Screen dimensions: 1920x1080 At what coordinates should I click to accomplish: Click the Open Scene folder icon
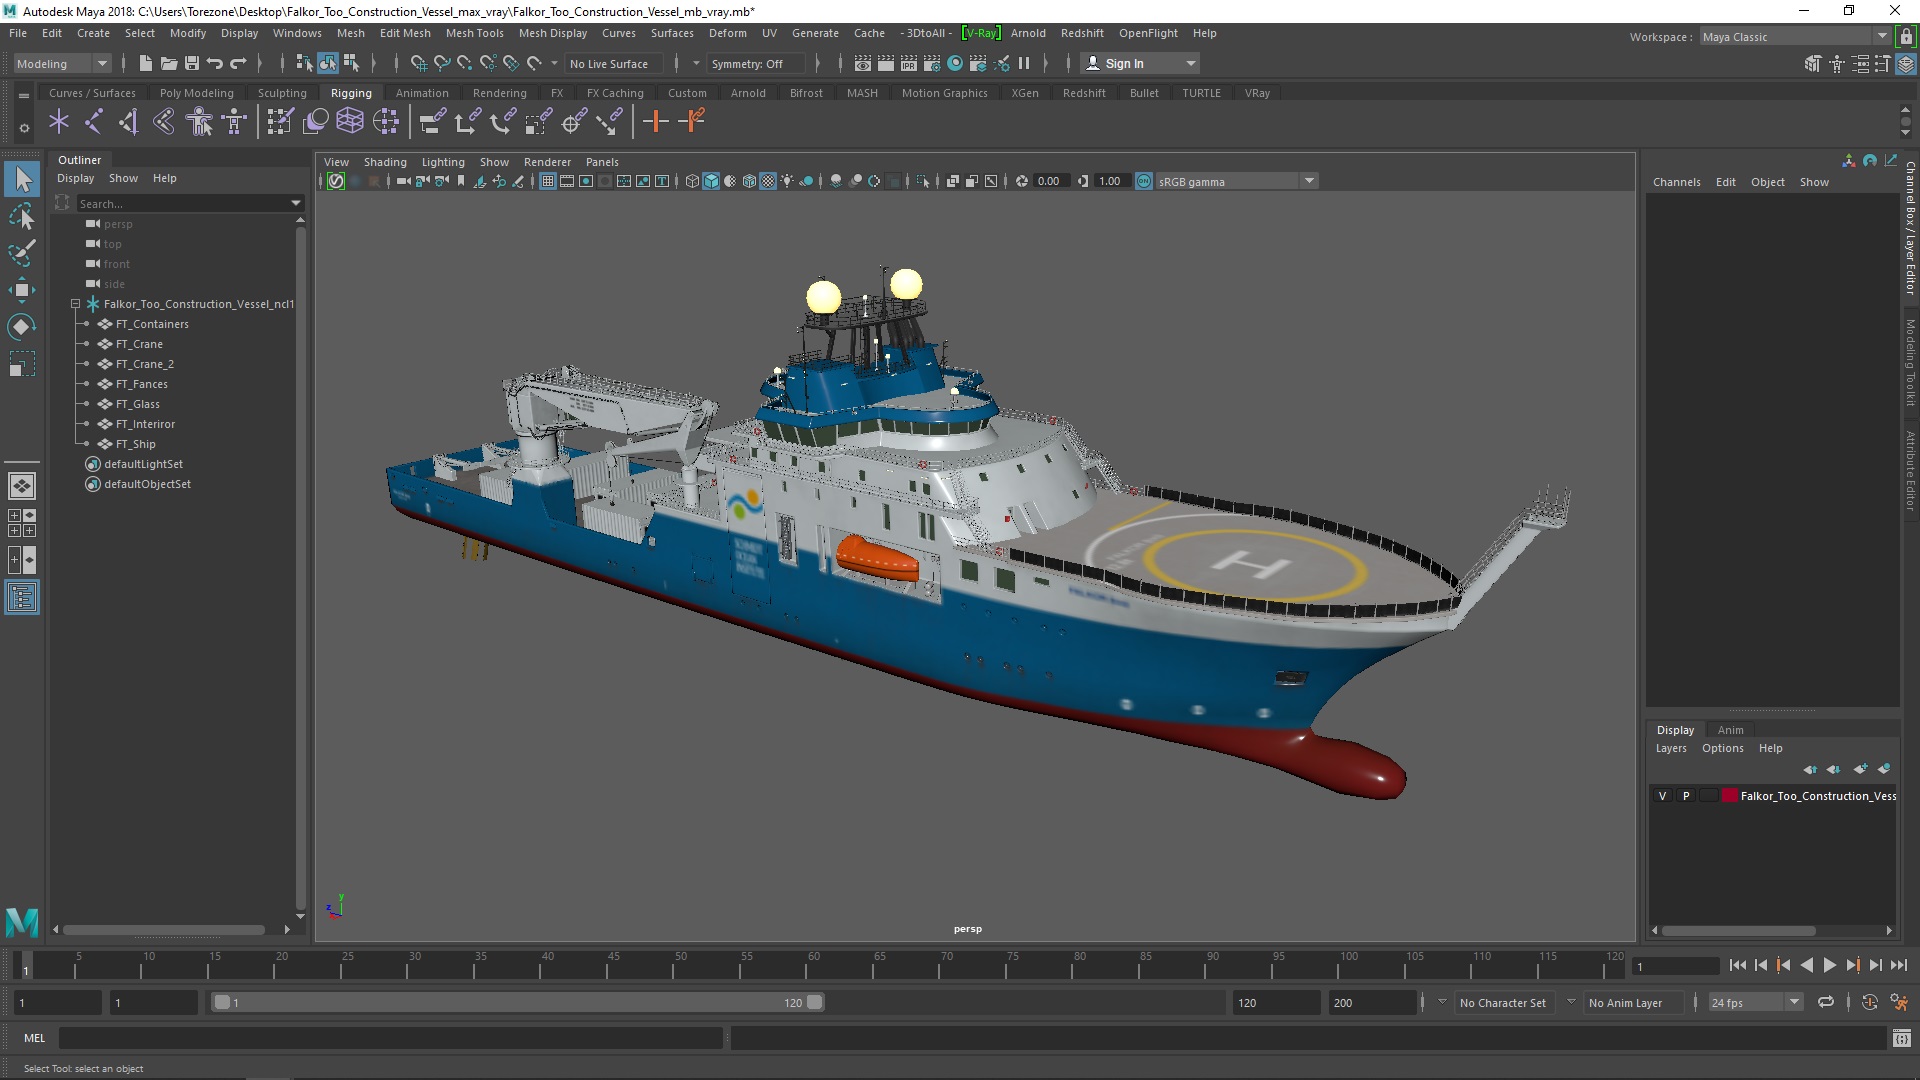point(168,63)
